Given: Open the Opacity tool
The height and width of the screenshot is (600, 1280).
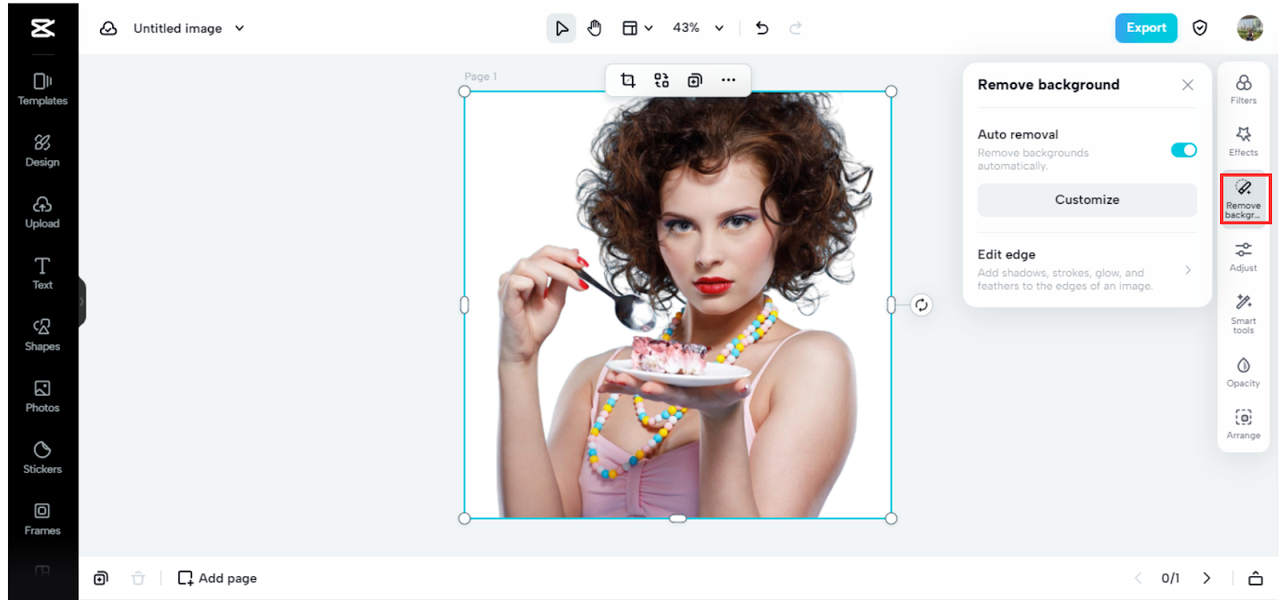Looking at the screenshot, I should point(1244,372).
